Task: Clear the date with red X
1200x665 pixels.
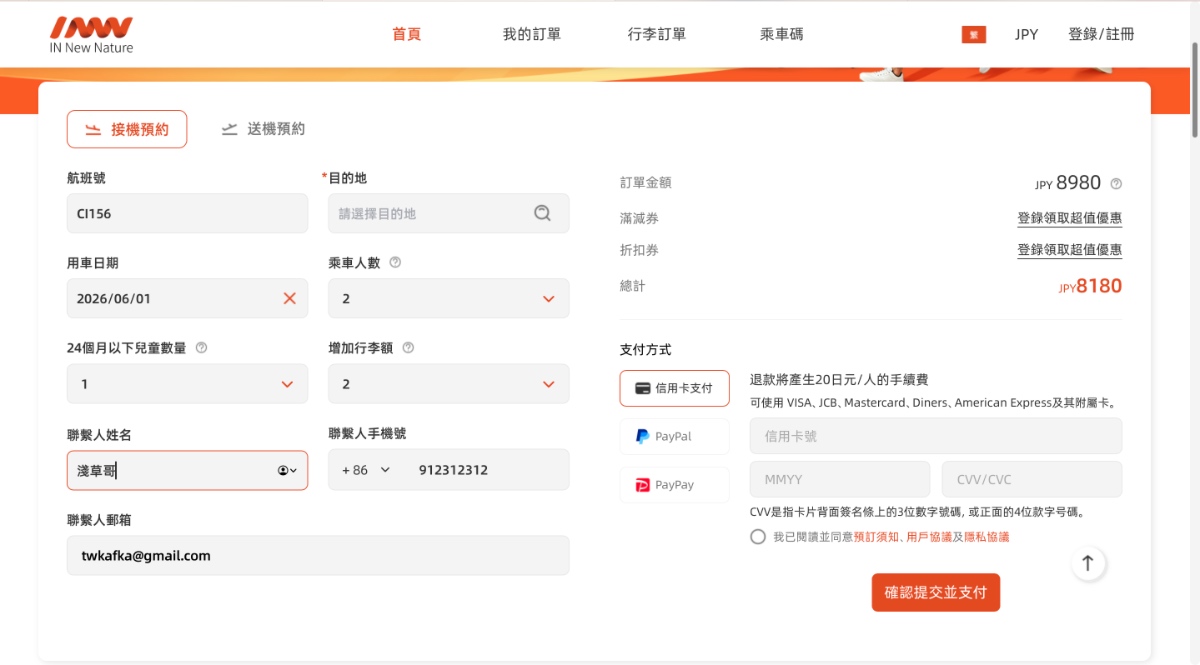Action: tap(290, 298)
